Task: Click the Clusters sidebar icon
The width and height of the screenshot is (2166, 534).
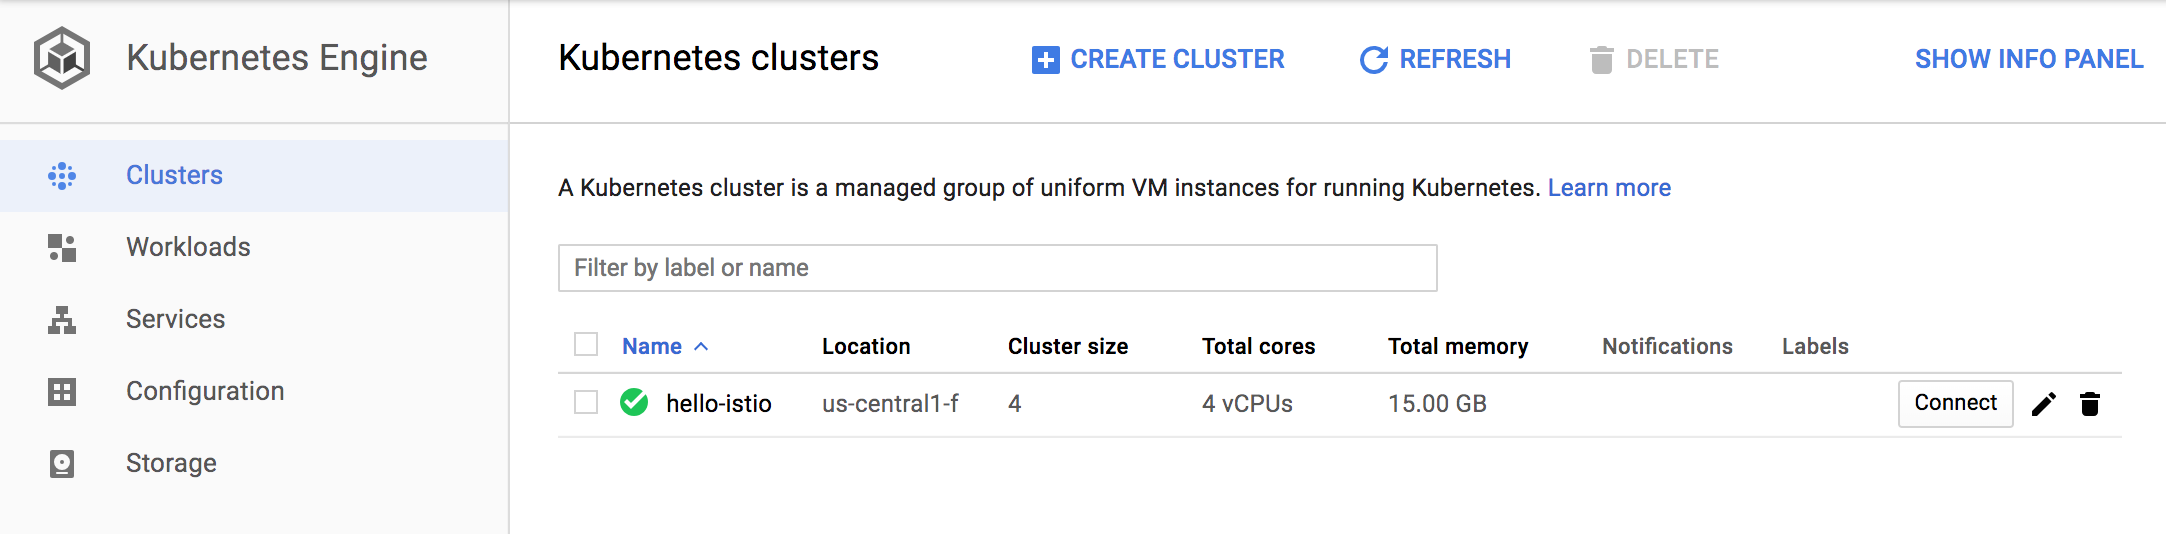Action: [x=62, y=176]
